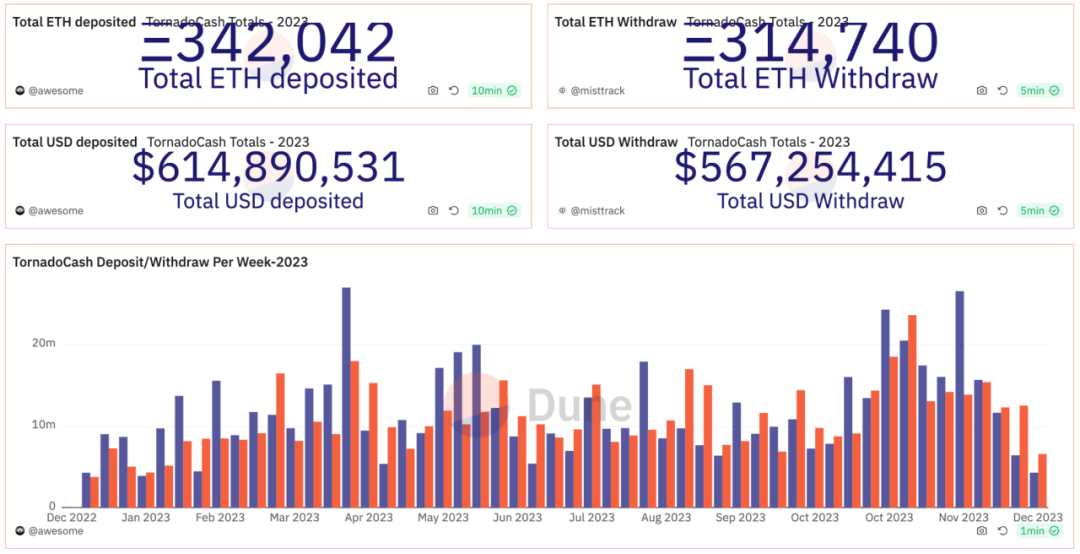Screen dimensions: 1080x554
Task: Click refresh icon in Total USD Withdraw panel
Action: [x=1003, y=210]
